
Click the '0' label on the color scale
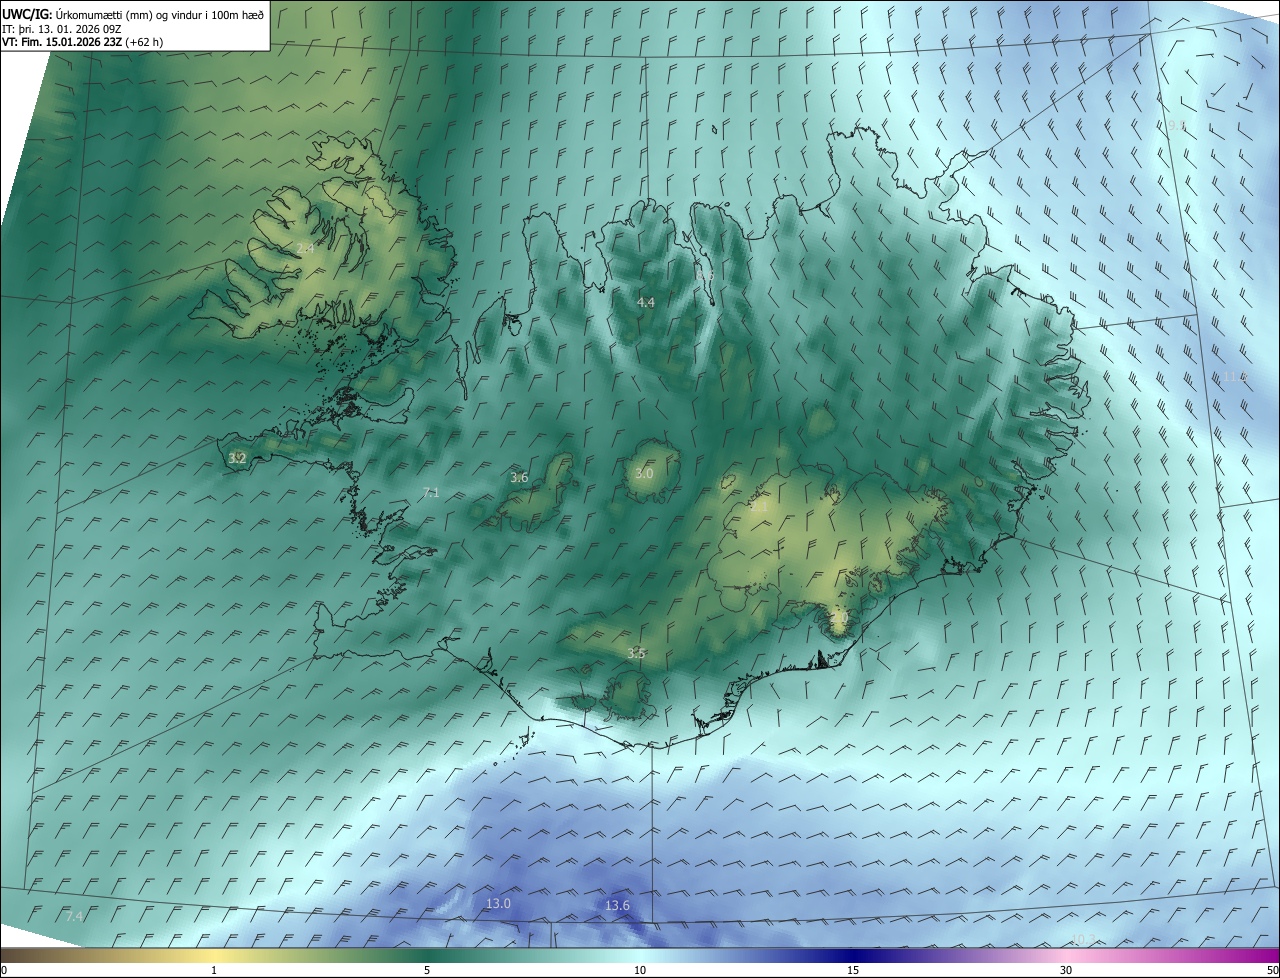(4, 970)
